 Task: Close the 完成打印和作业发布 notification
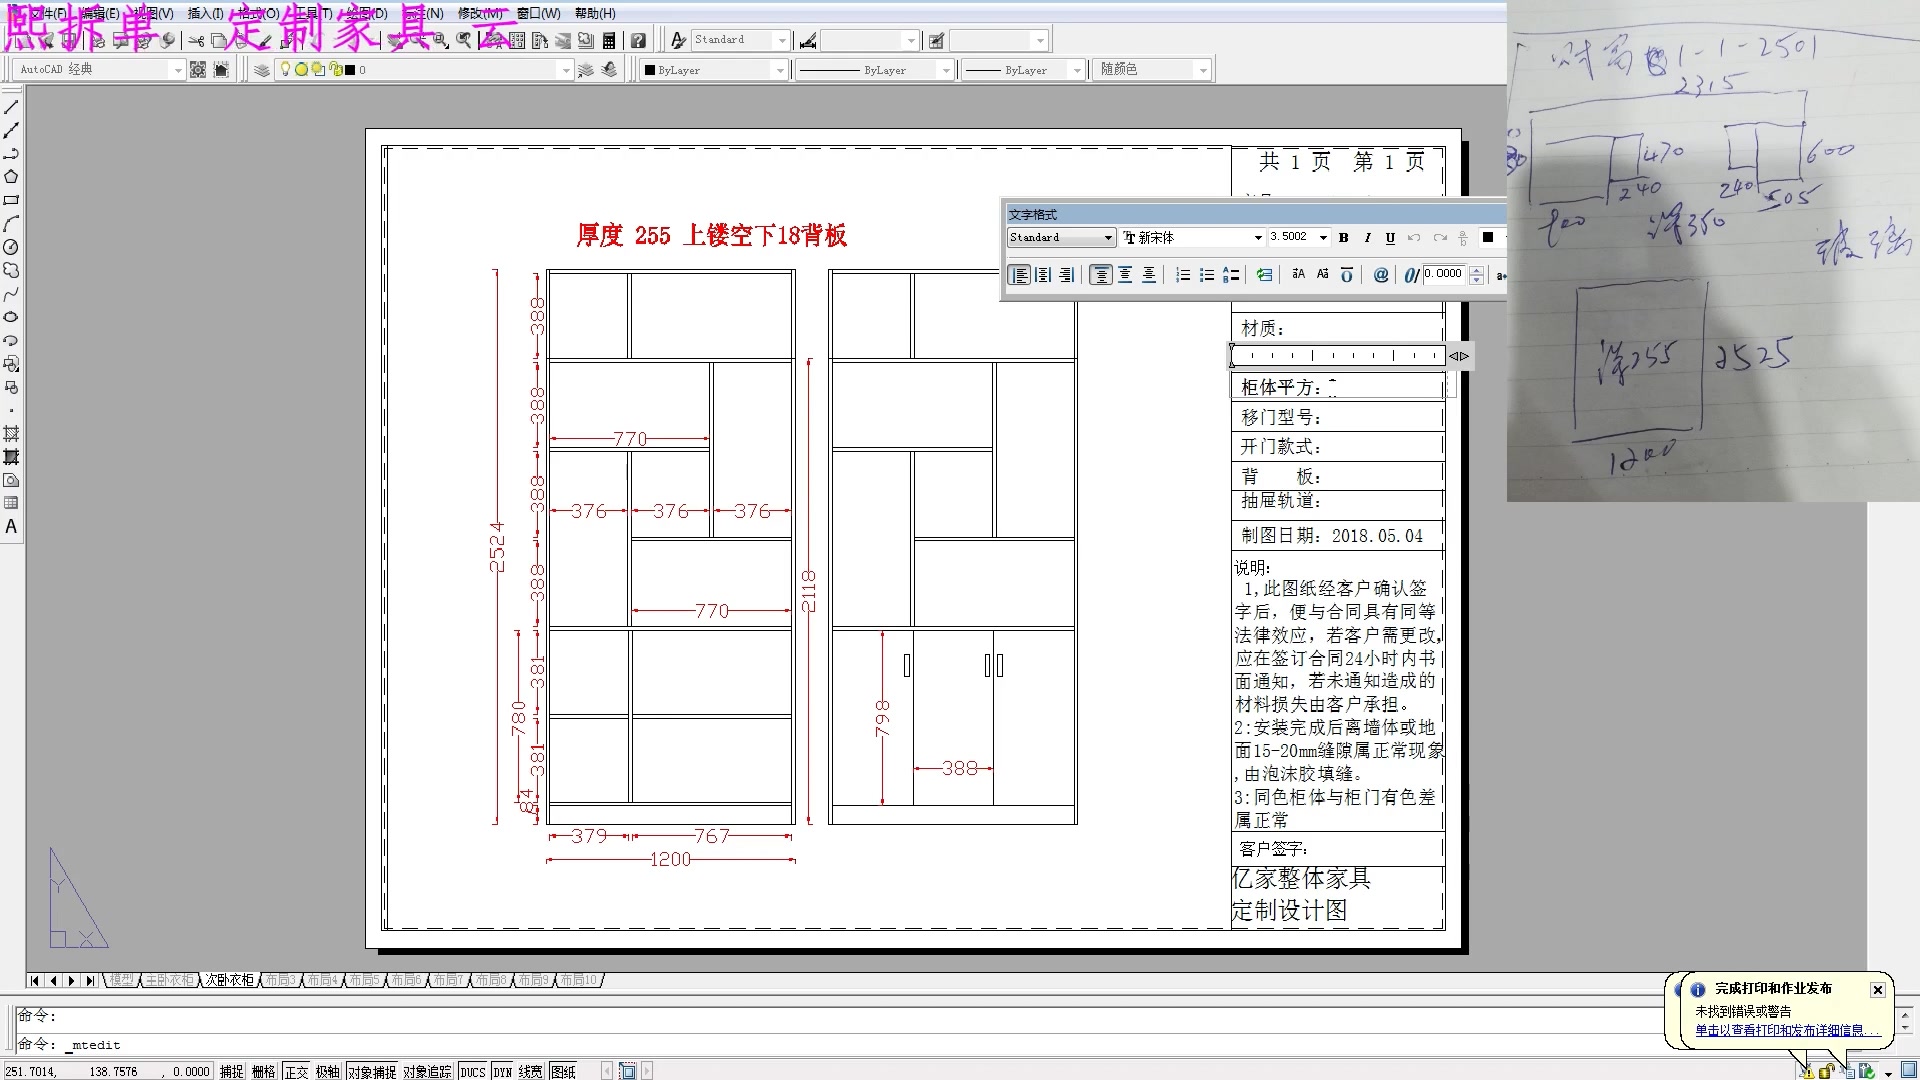pyautogui.click(x=1878, y=989)
